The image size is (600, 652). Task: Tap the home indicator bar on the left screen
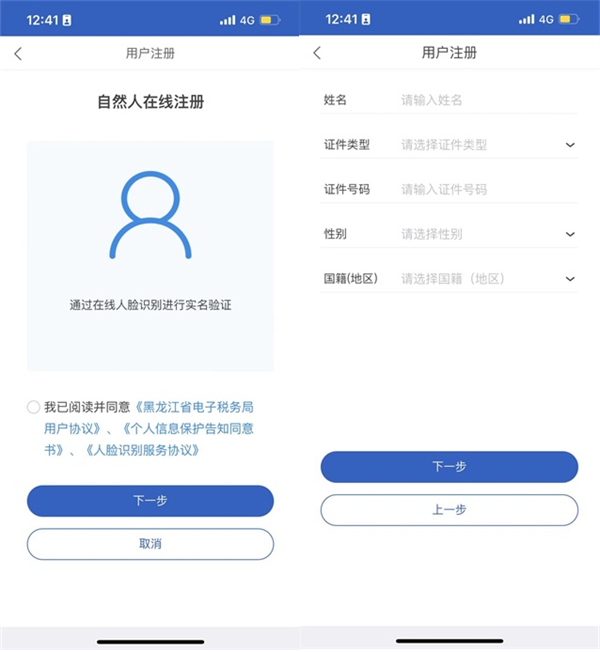(150, 641)
